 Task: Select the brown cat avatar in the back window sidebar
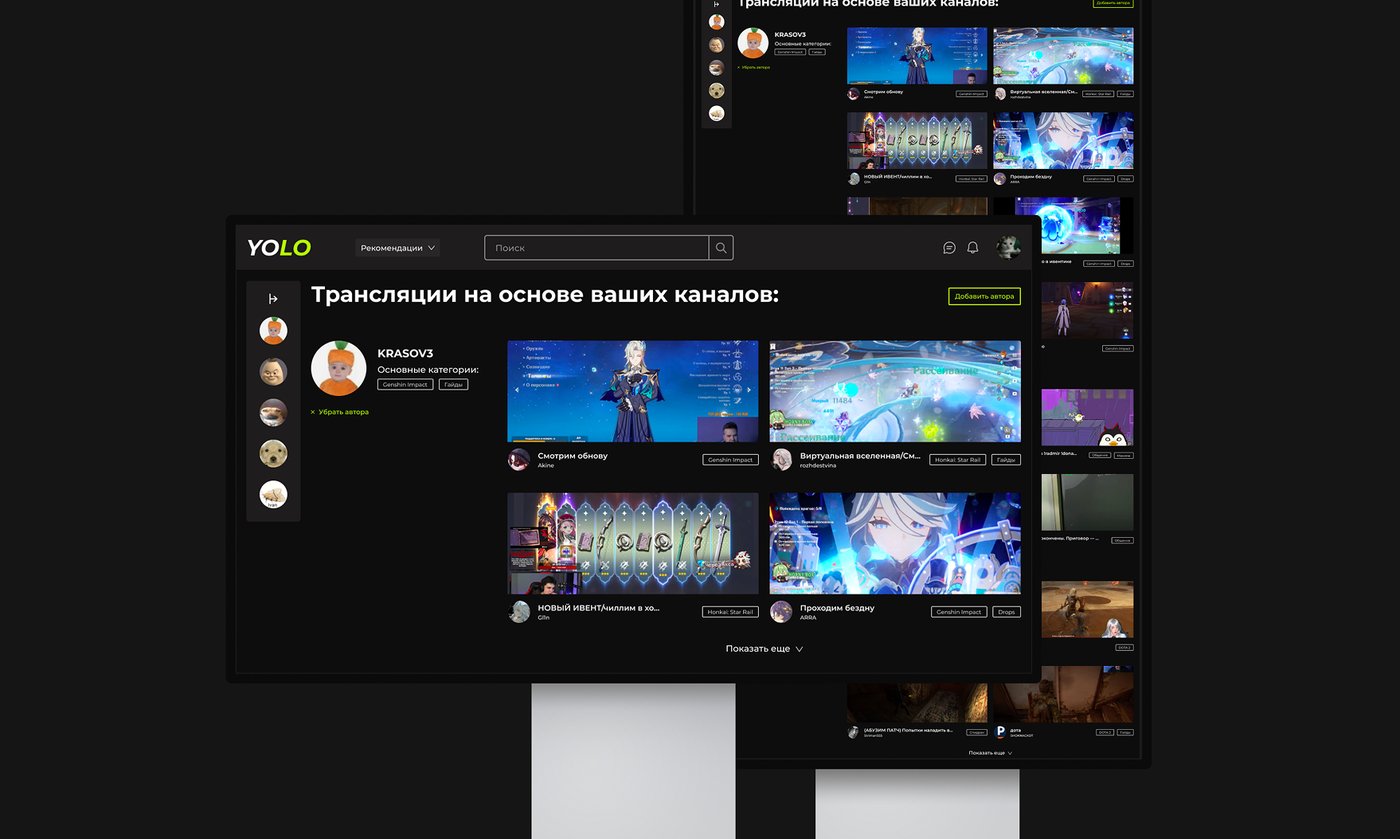(716, 68)
